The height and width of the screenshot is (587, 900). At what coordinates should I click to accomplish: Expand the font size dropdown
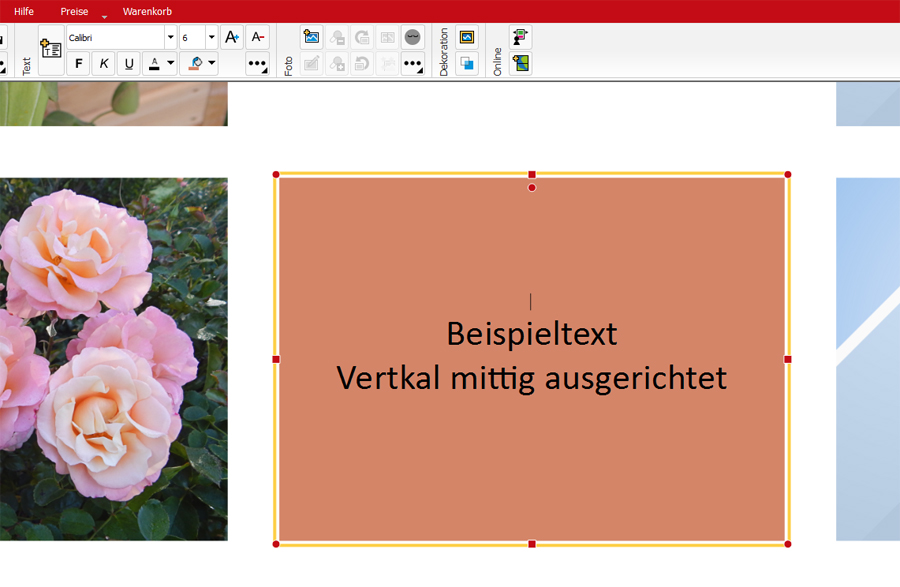(x=211, y=37)
